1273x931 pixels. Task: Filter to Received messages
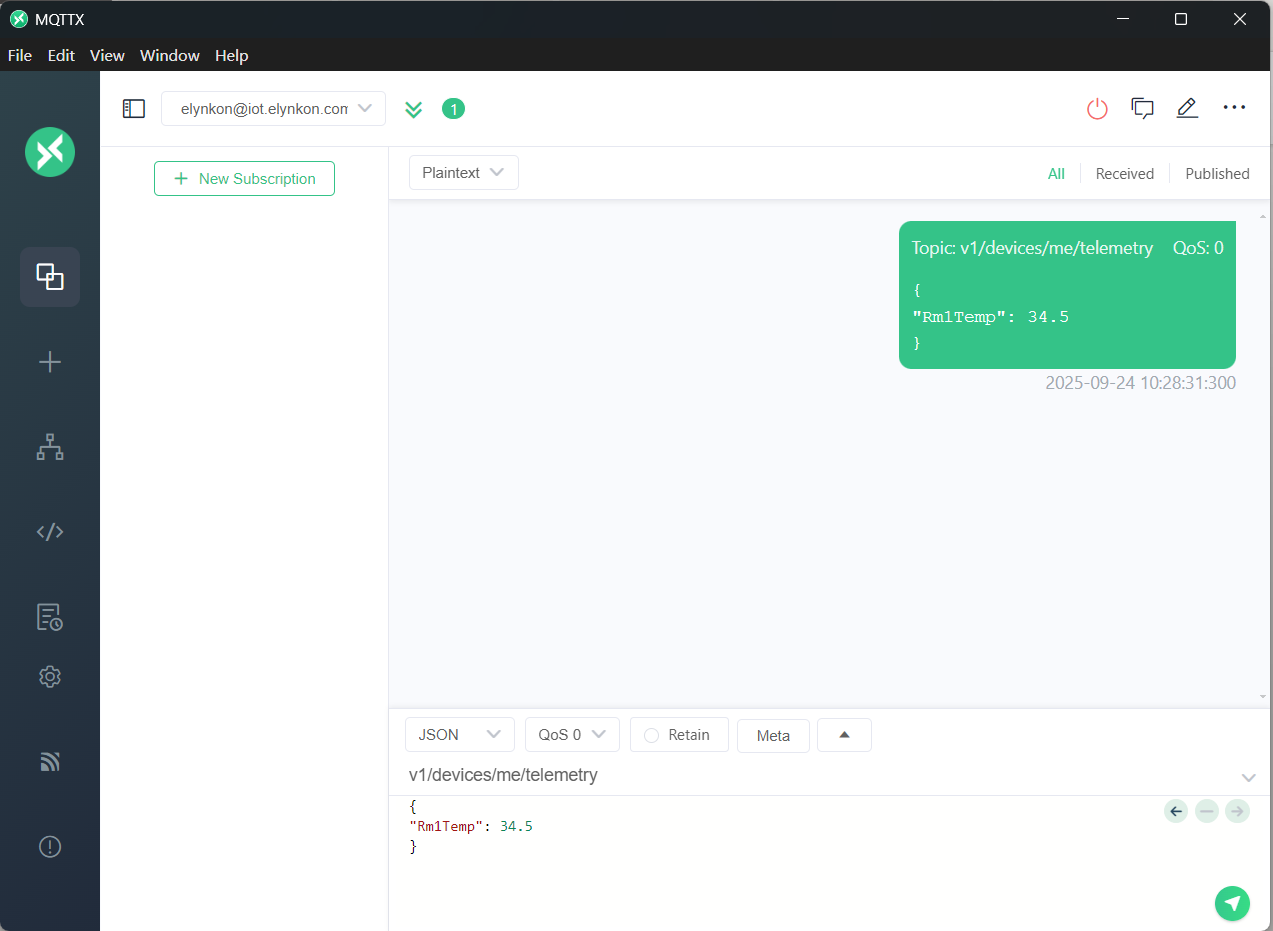click(1125, 174)
